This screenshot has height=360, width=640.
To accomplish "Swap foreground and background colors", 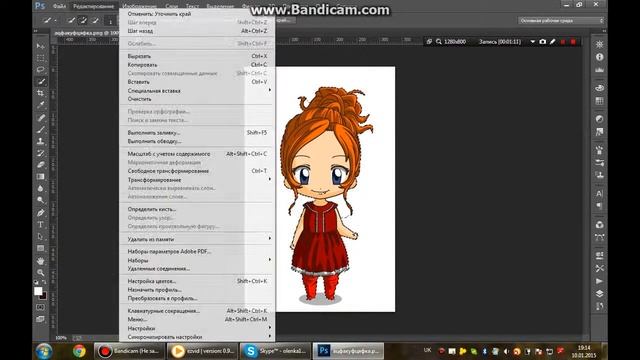I will tap(44, 282).
